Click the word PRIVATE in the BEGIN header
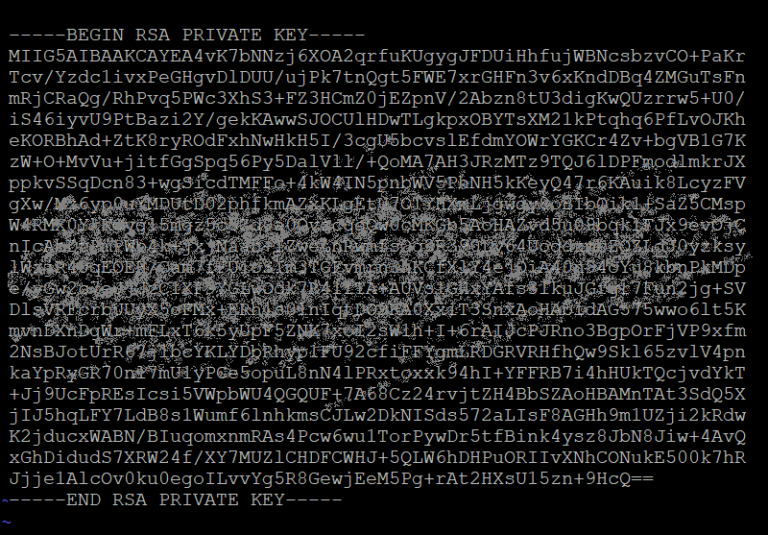This screenshot has width=768, height=535. (222, 35)
